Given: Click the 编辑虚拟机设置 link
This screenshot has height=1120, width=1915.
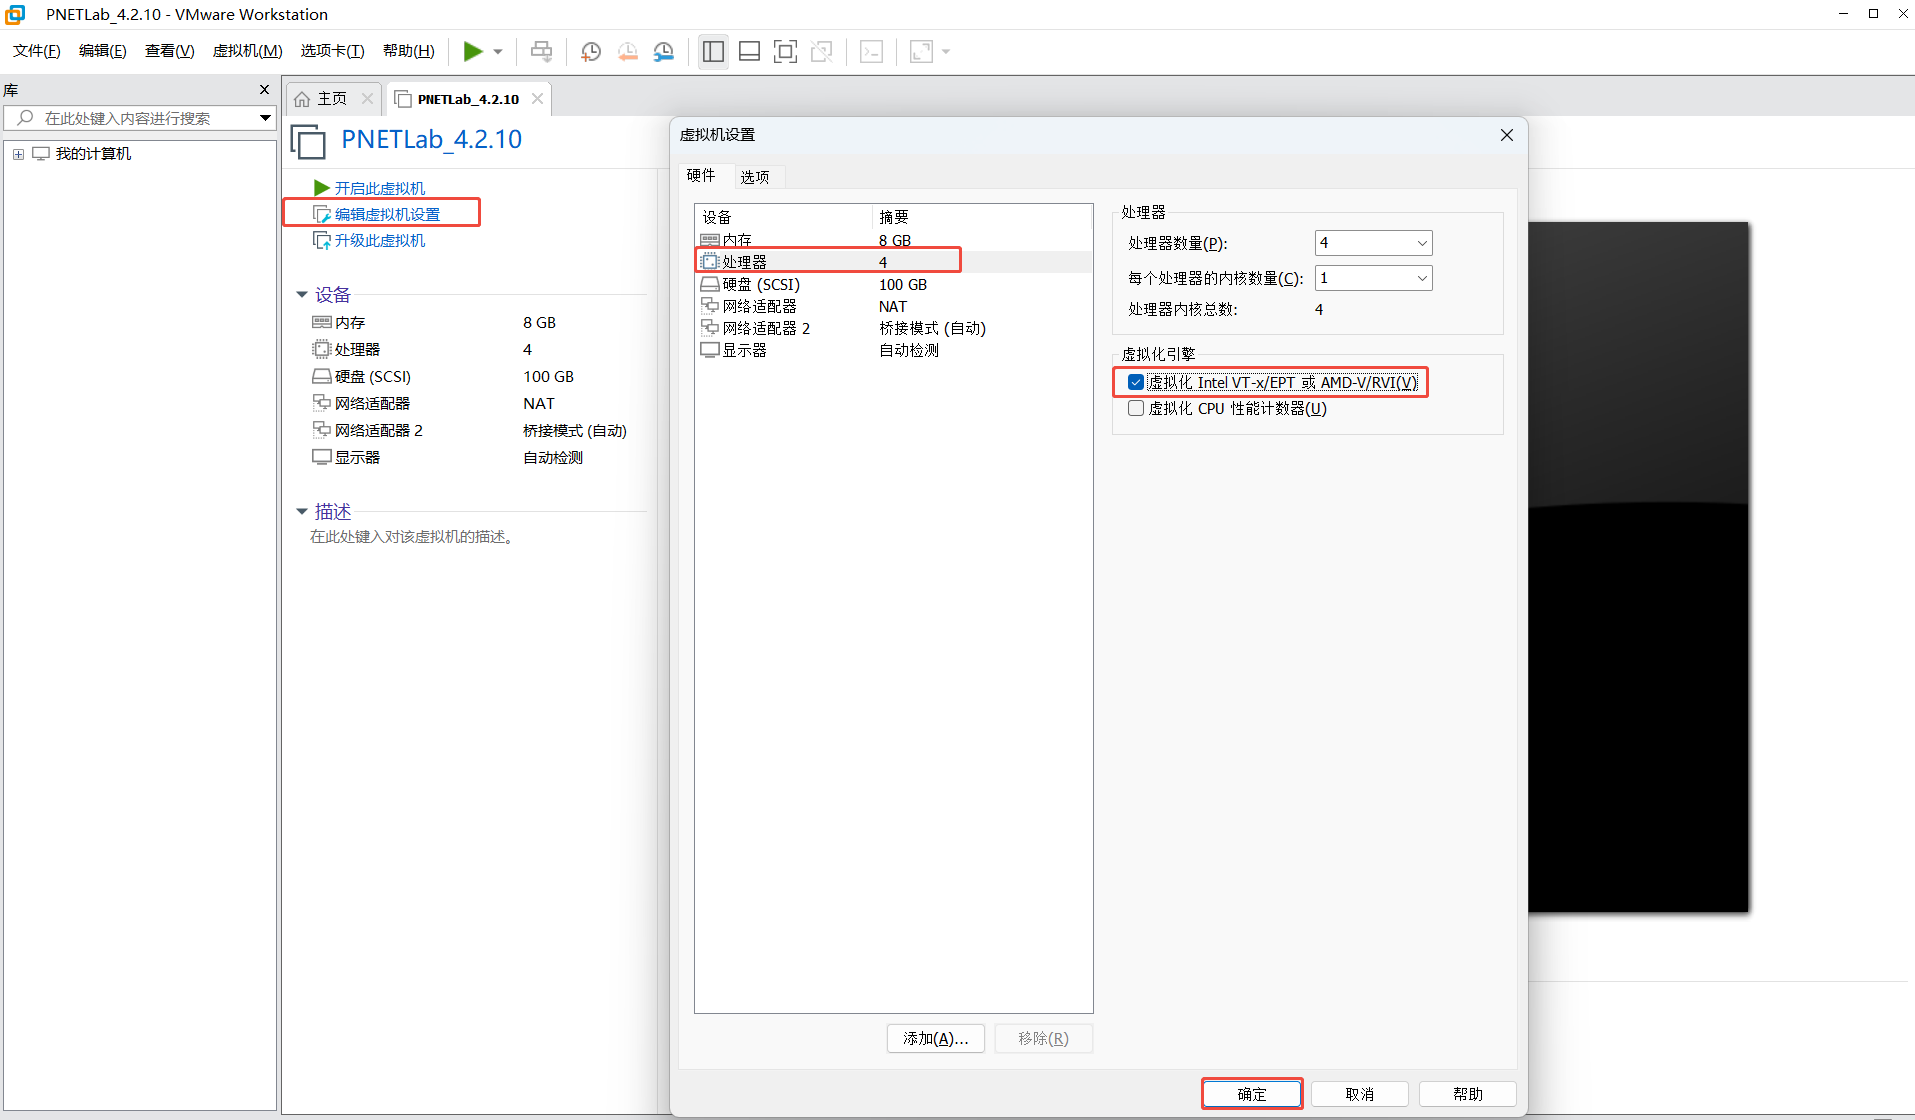Looking at the screenshot, I should (387, 214).
